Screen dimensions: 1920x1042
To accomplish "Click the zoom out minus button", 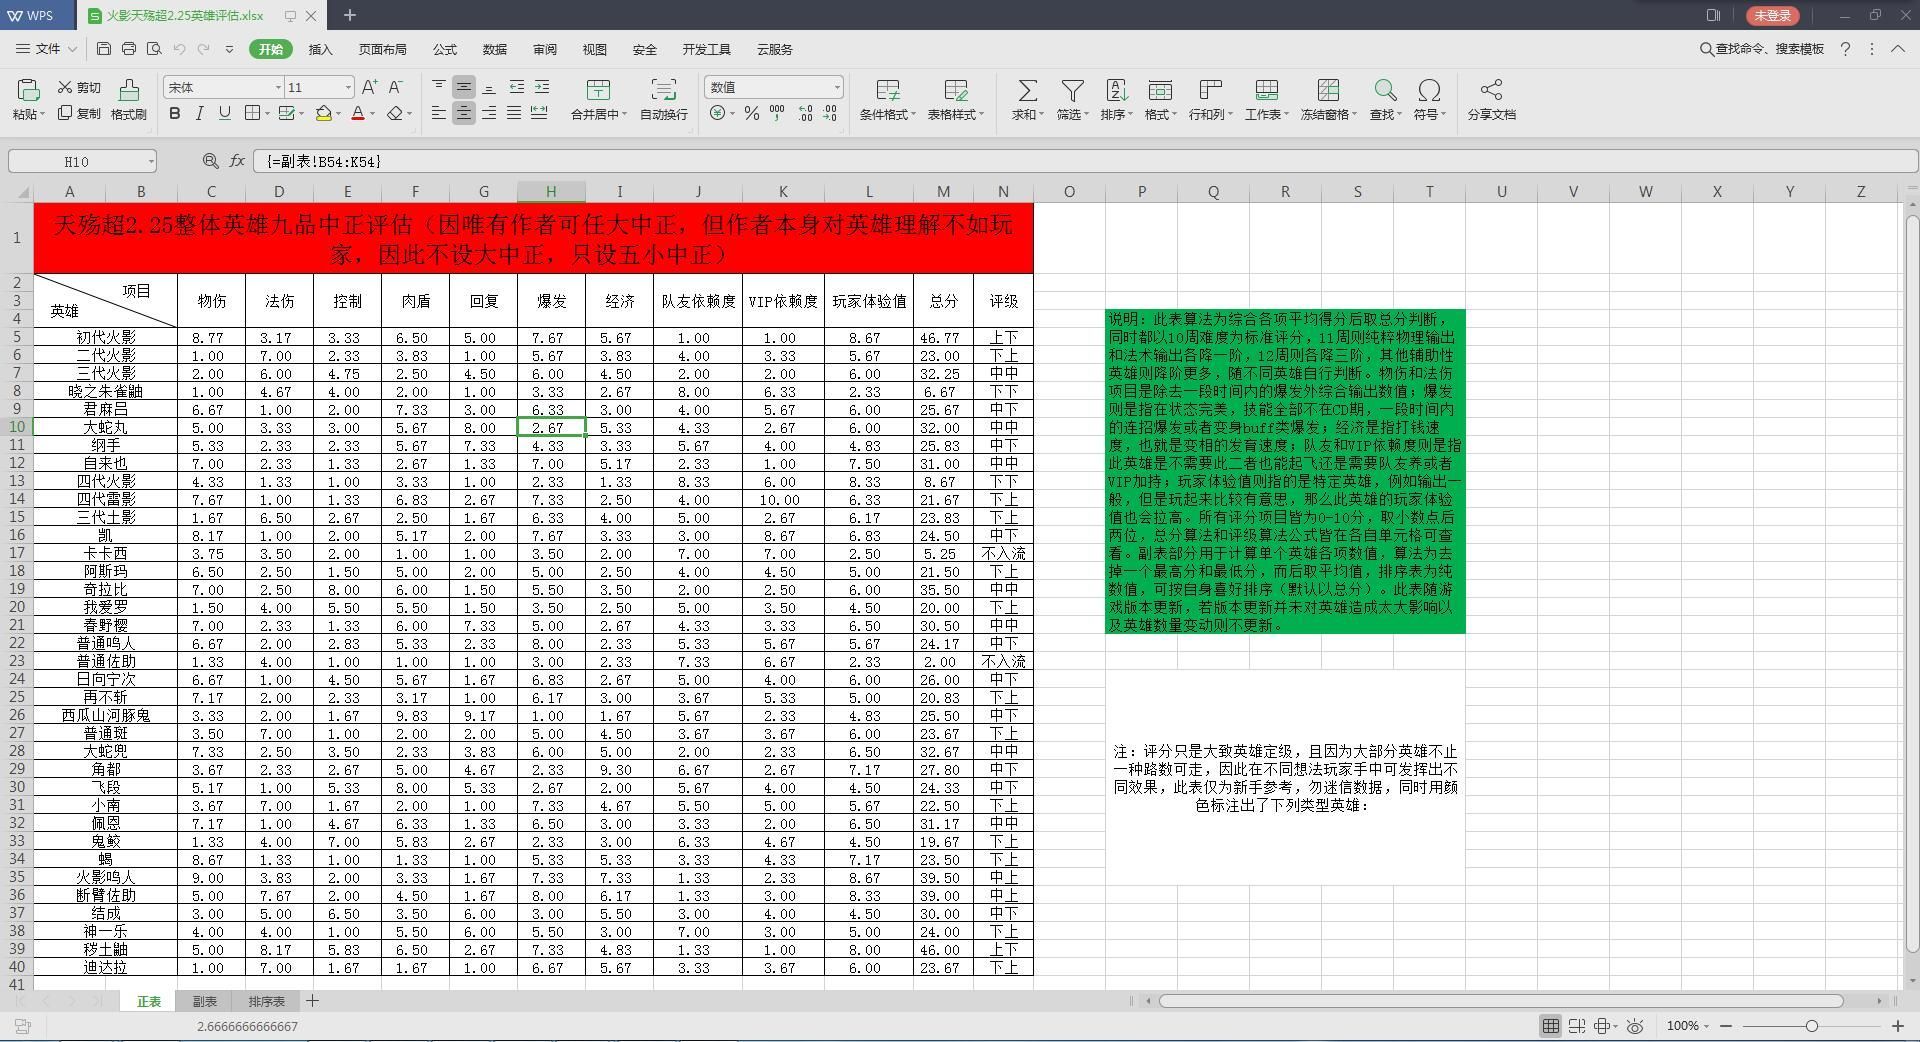I will [x=1727, y=1026].
